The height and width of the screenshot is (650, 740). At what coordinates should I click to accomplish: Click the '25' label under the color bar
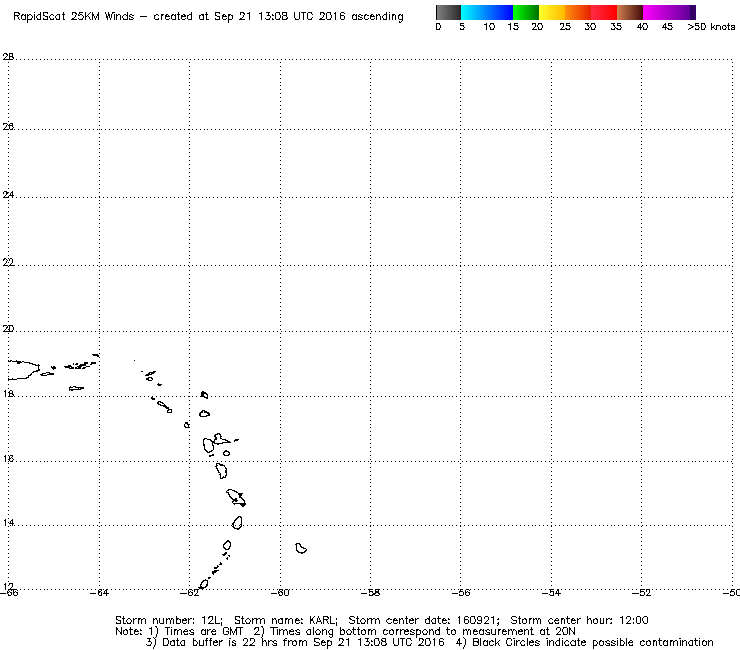point(565,27)
